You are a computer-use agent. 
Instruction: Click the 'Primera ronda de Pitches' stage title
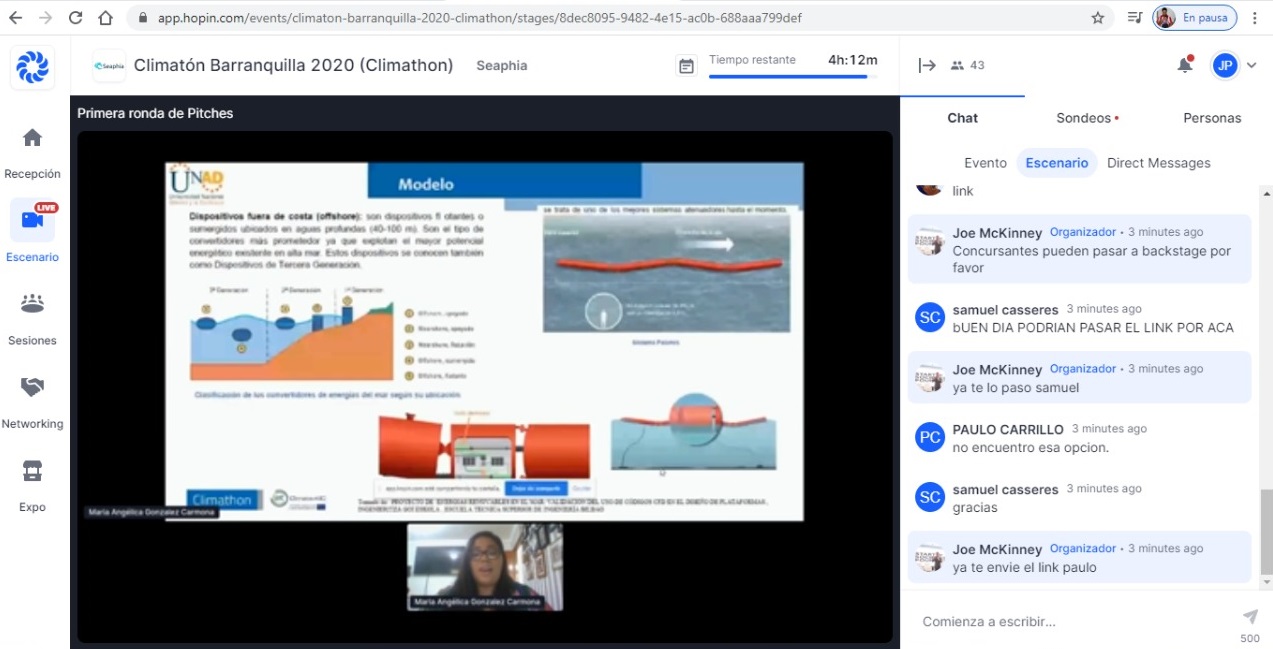[155, 113]
